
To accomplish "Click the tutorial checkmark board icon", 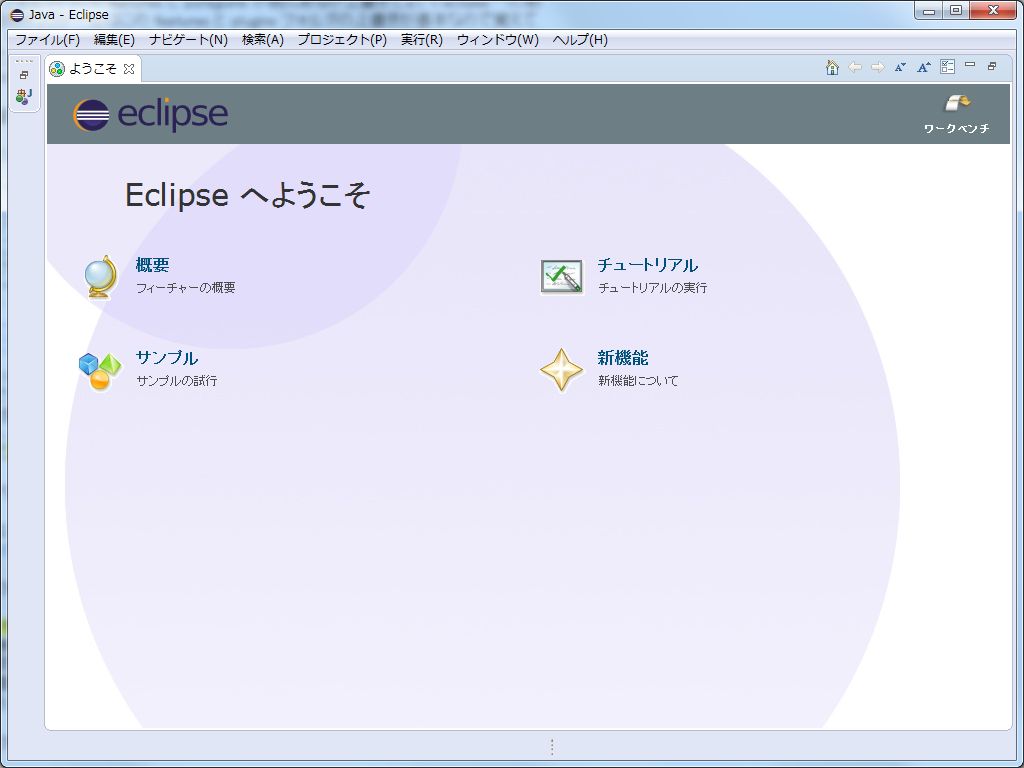I will [562, 277].
